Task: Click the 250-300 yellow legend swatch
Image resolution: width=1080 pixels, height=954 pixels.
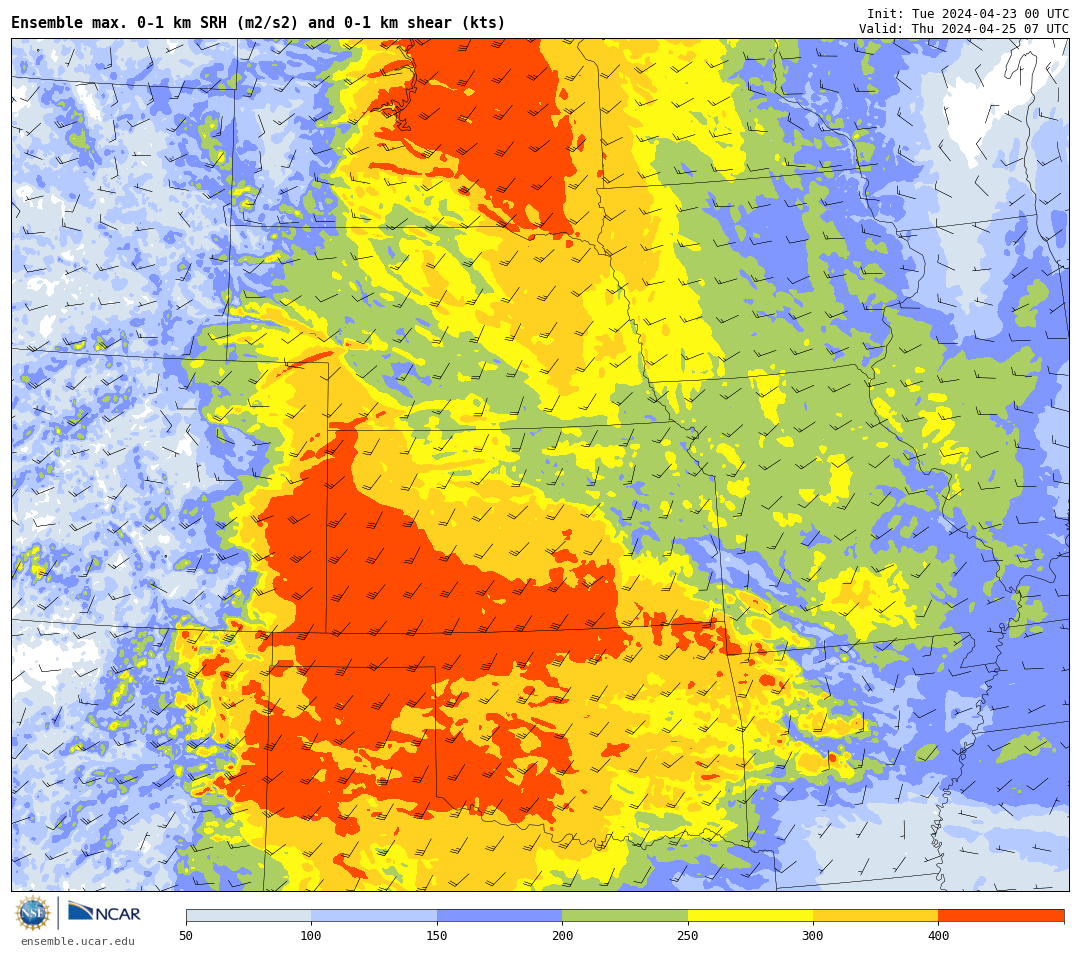Action: [750, 915]
